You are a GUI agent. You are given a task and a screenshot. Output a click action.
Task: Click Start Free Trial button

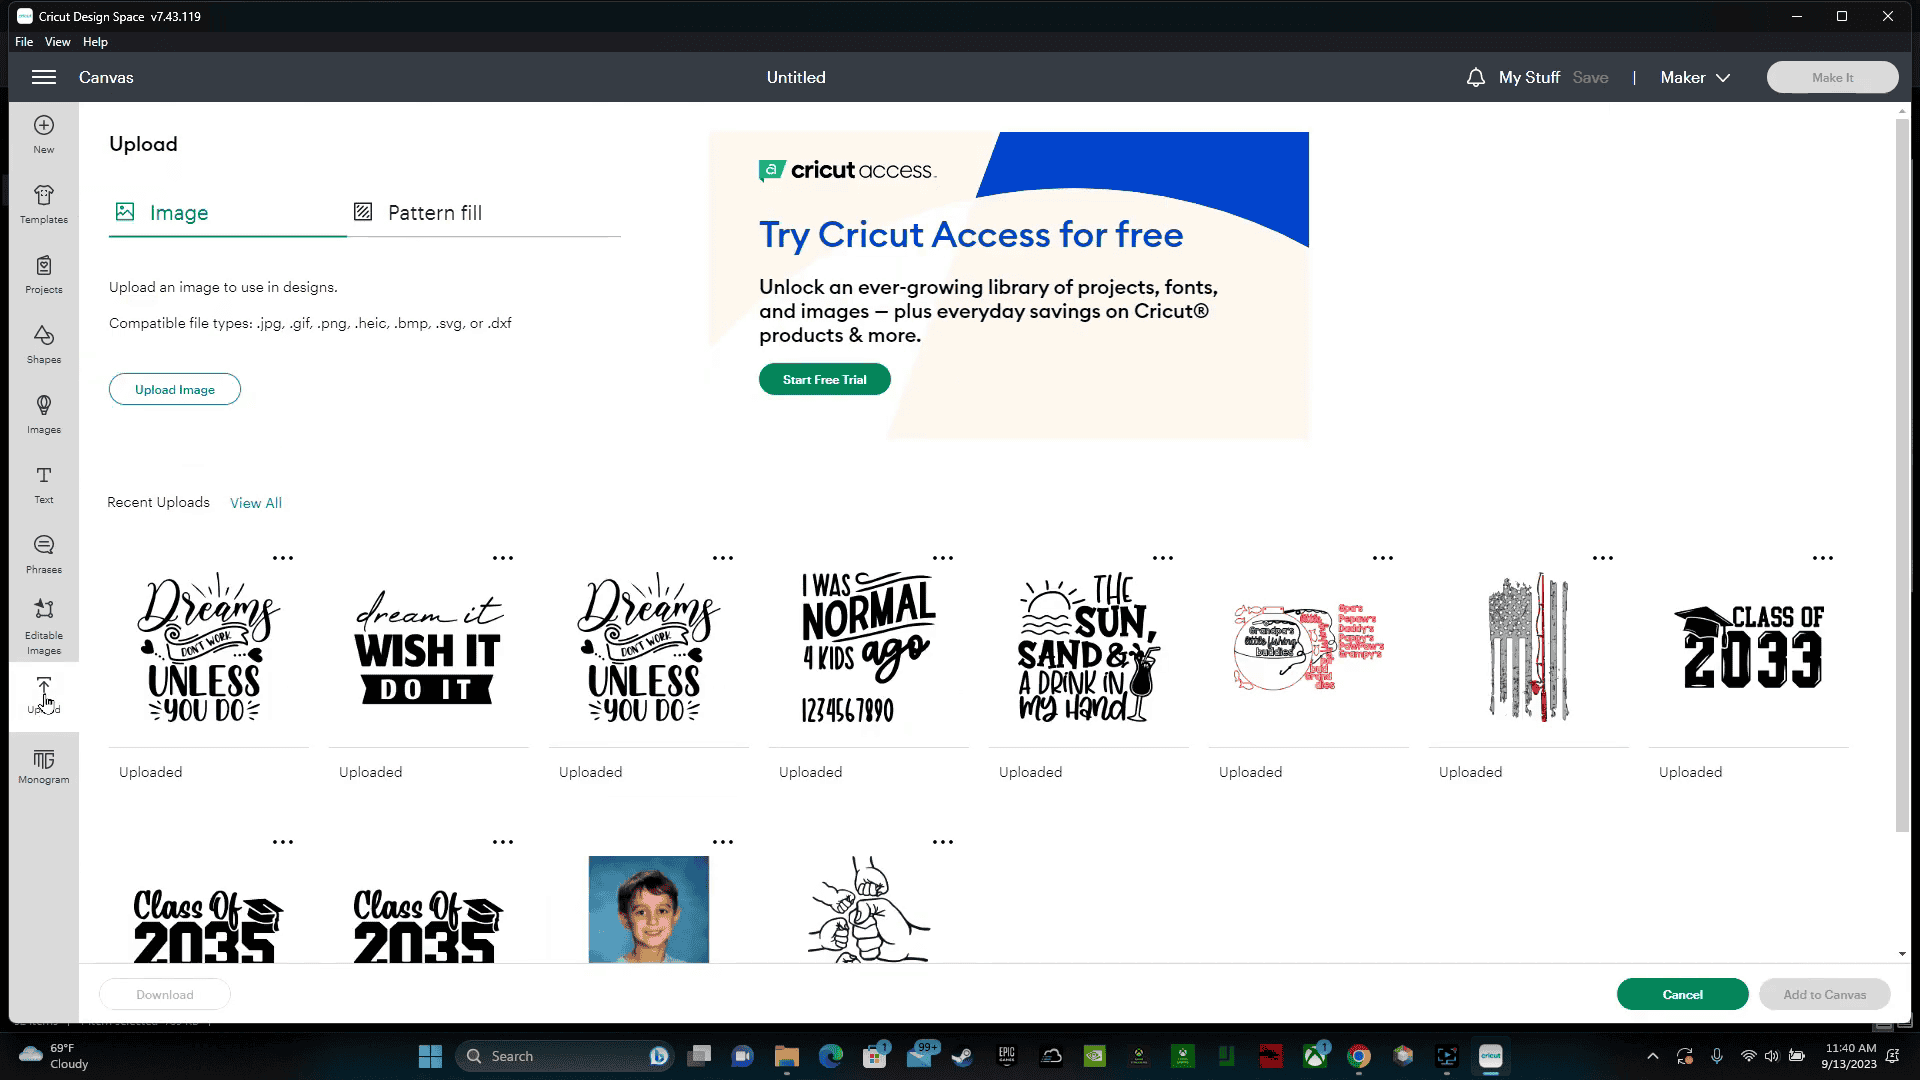point(824,379)
